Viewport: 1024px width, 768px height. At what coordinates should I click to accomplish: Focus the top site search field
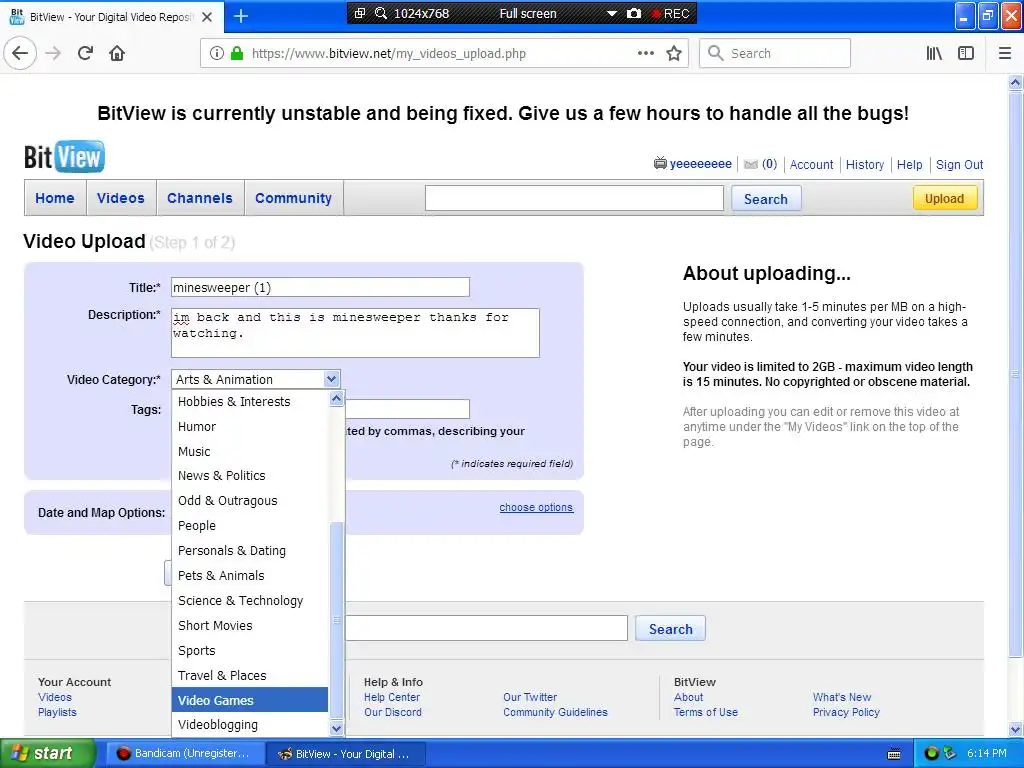tap(574, 199)
